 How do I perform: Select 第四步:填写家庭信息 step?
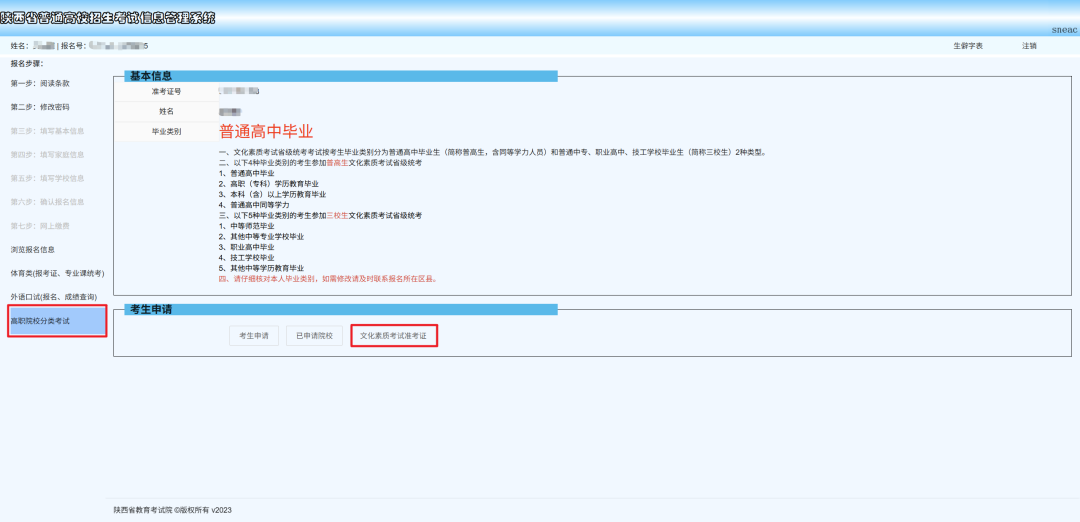(47, 155)
